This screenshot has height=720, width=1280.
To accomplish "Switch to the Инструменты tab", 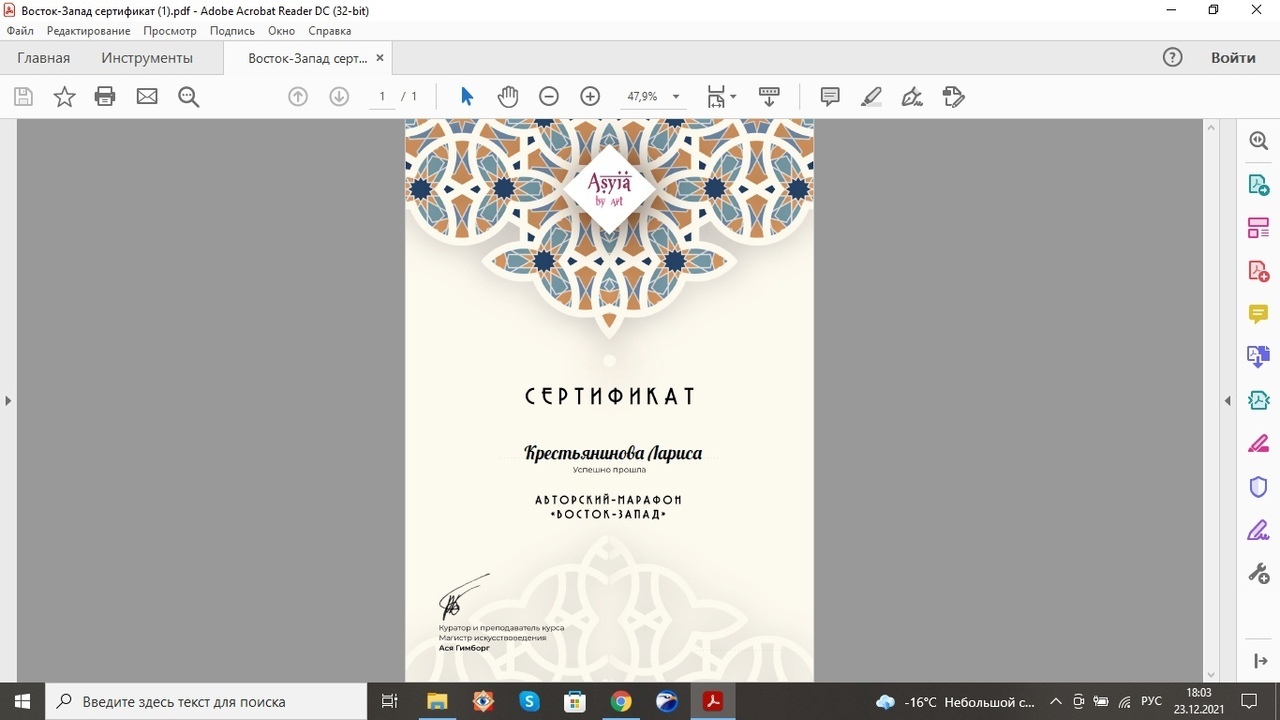I will click(147, 58).
